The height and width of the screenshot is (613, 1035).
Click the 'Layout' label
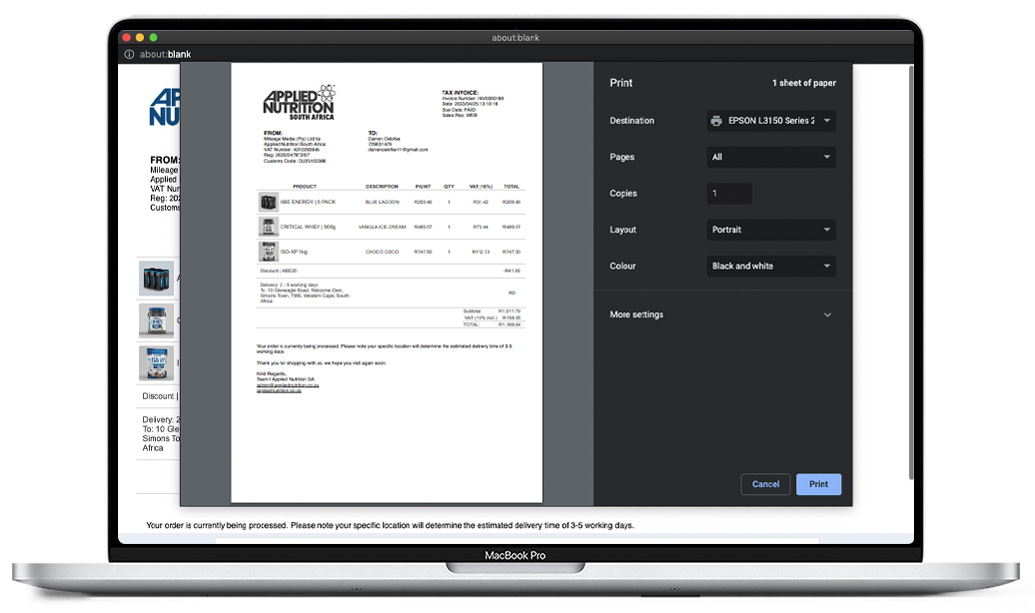622,230
